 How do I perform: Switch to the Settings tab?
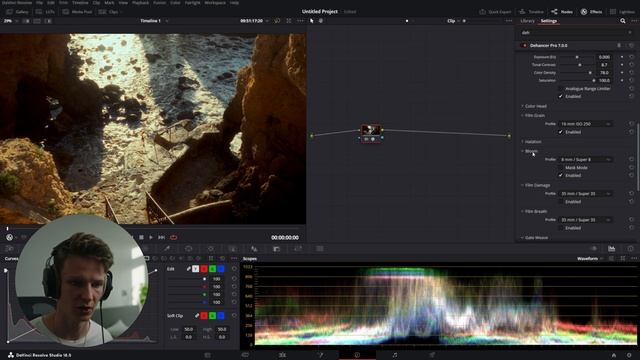(549, 21)
